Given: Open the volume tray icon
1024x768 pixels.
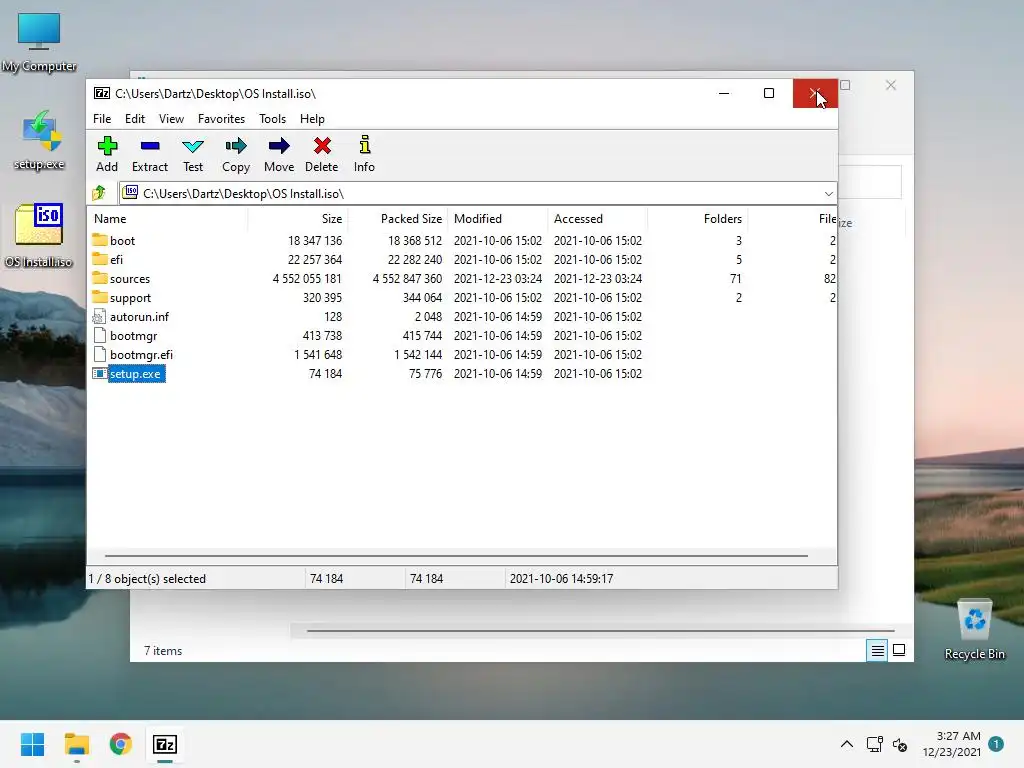Looking at the screenshot, I should tap(900, 744).
